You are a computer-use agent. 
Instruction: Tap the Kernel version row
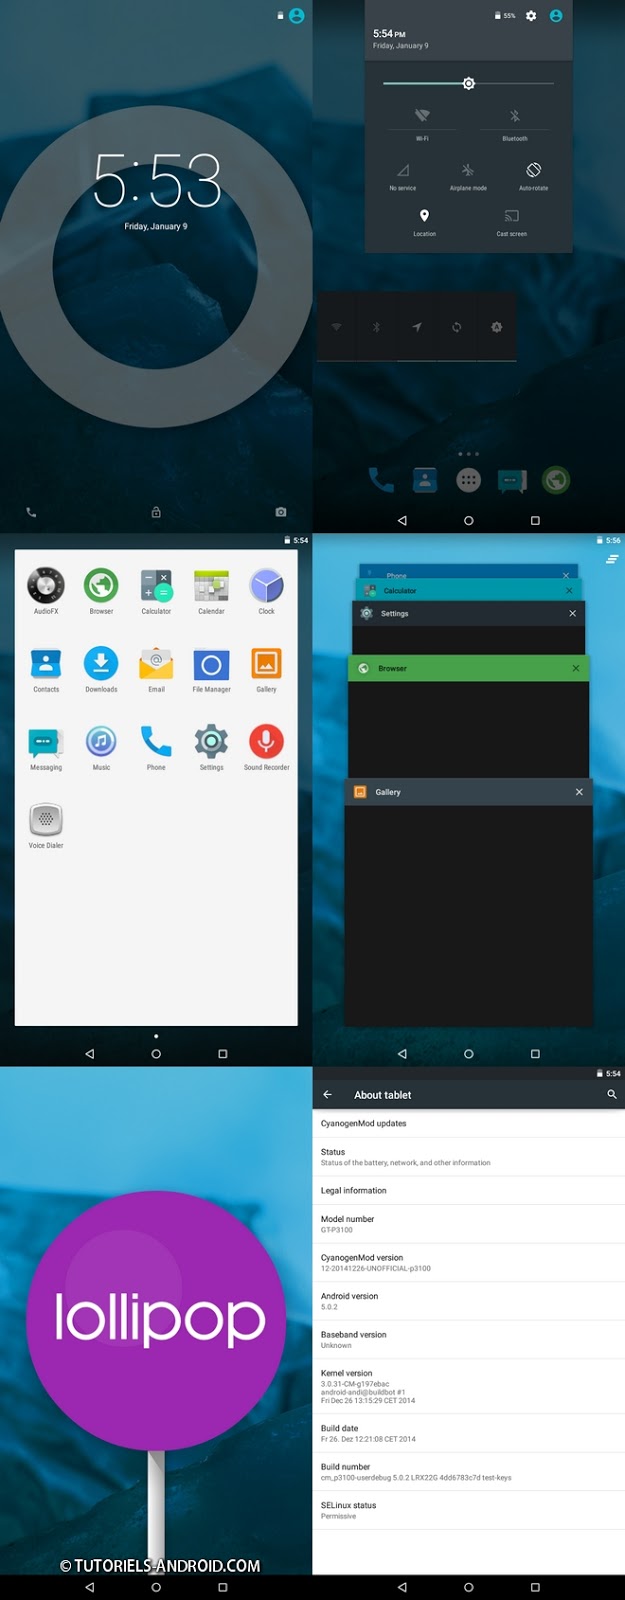[x=469, y=1386]
